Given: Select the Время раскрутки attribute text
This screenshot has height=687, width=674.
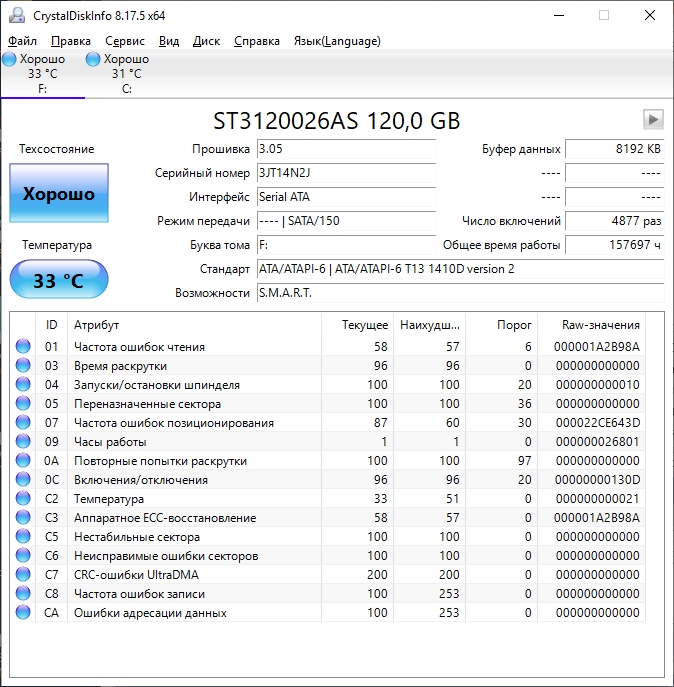Looking at the screenshot, I should coord(120,366).
